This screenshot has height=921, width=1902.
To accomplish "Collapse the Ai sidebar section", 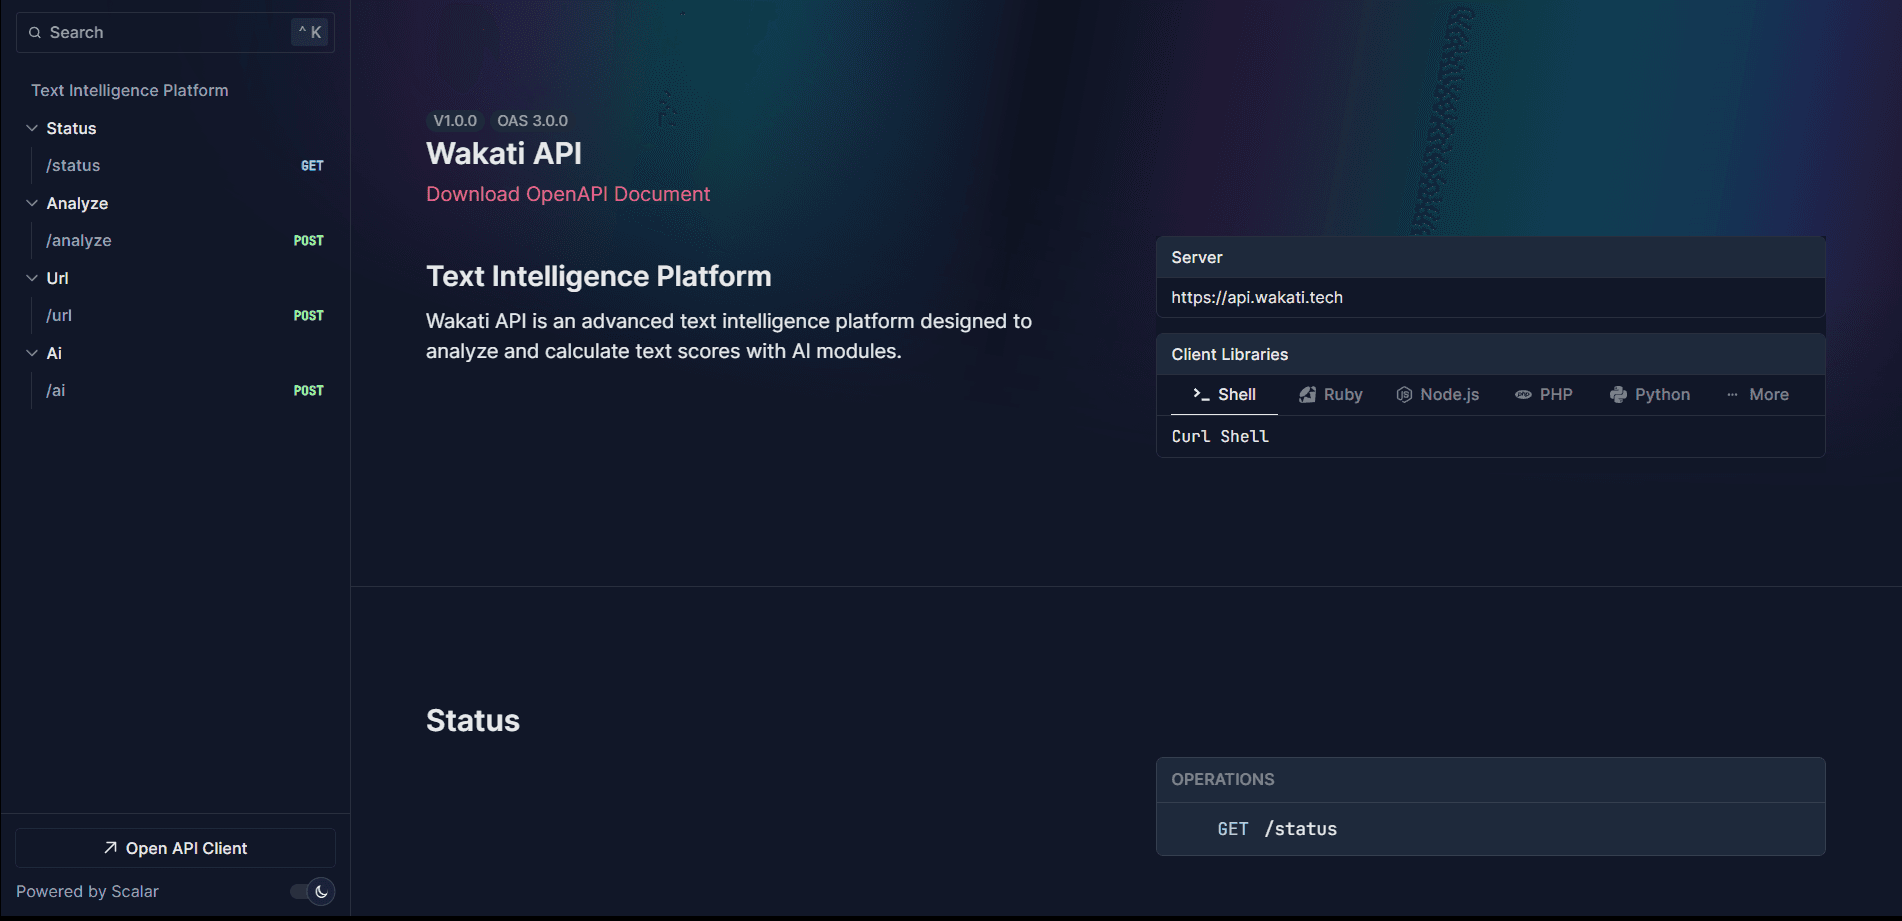I will [x=32, y=353].
